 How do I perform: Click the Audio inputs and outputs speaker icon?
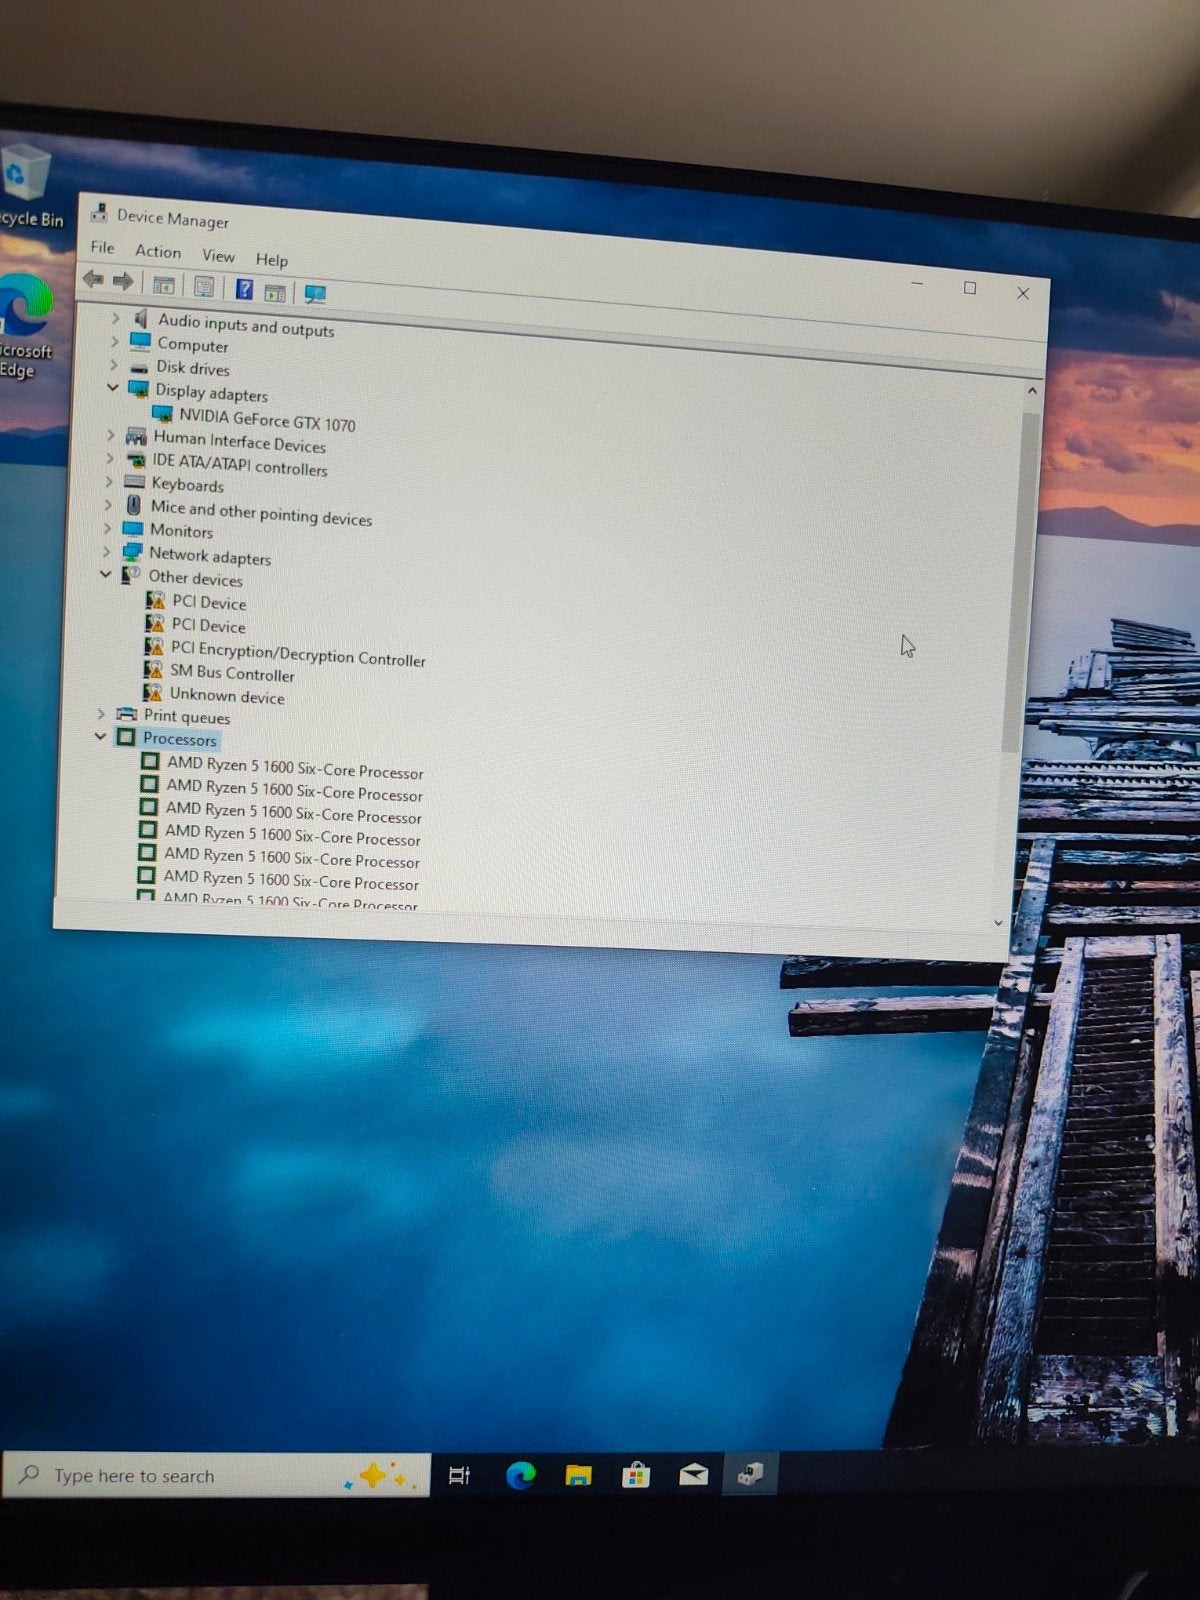tap(140, 318)
